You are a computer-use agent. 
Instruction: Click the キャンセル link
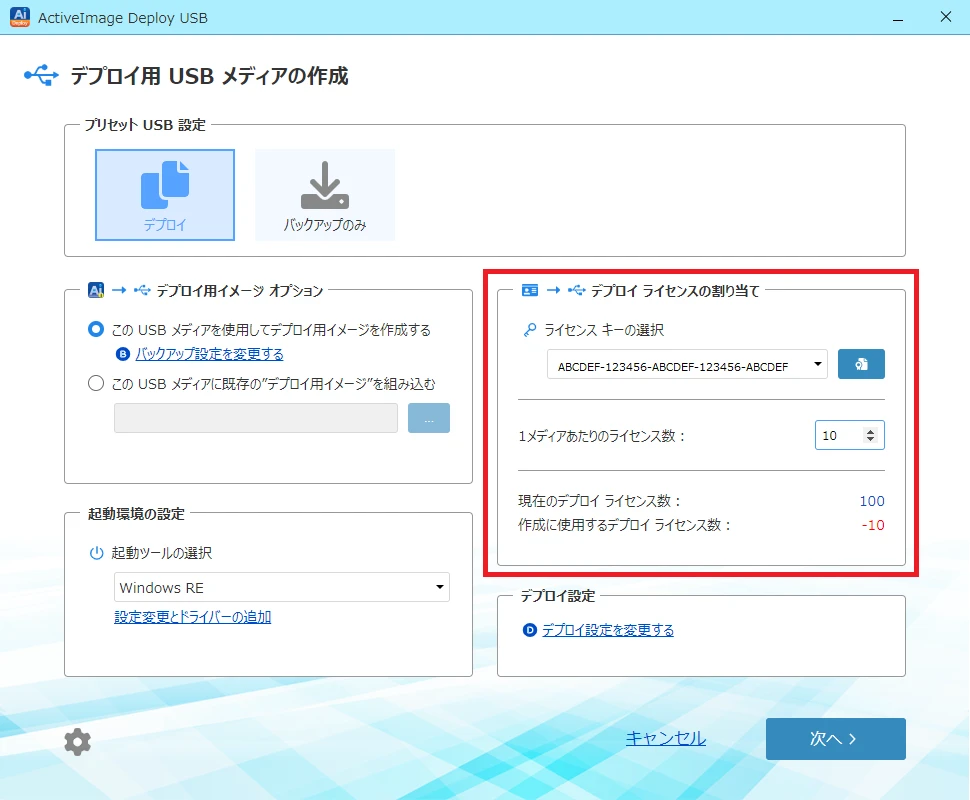(x=666, y=738)
